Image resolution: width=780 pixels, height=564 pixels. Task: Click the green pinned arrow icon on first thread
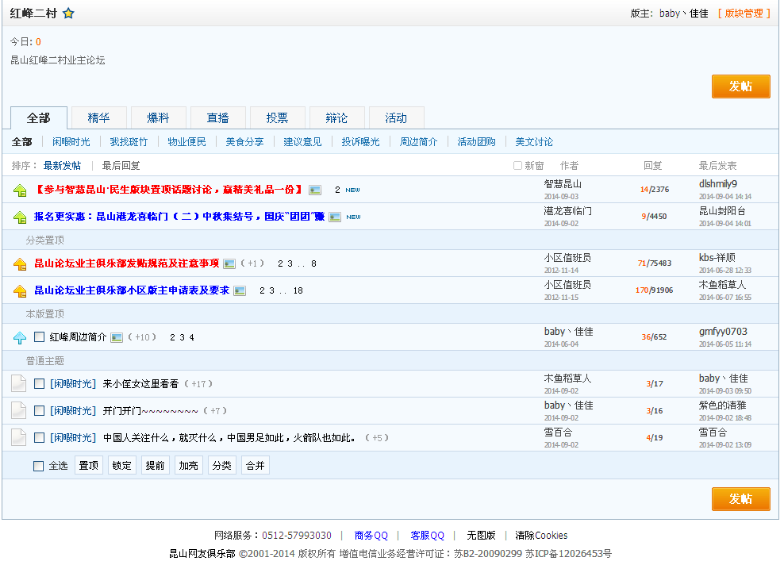click(x=19, y=190)
